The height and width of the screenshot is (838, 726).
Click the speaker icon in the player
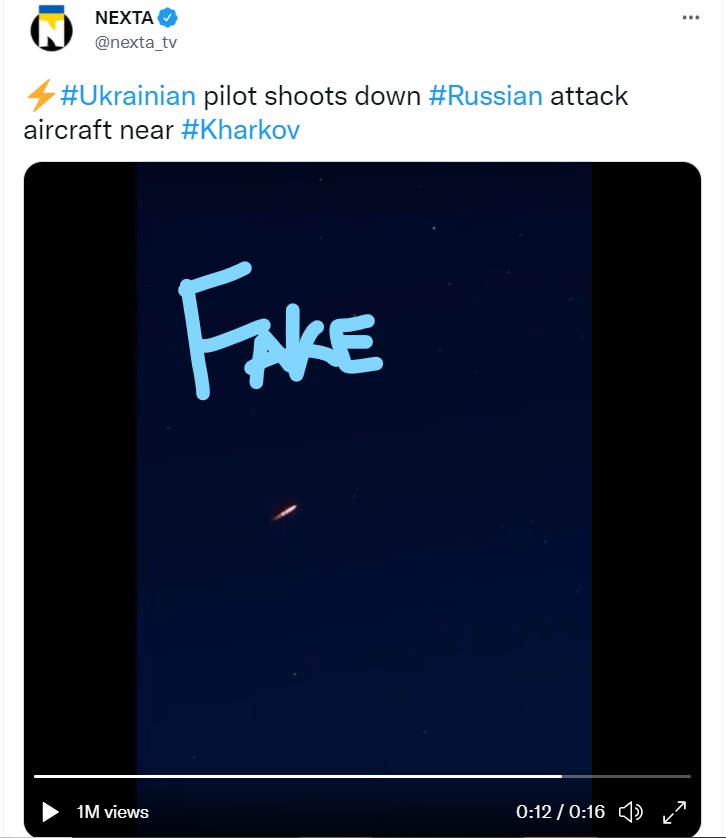(631, 812)
